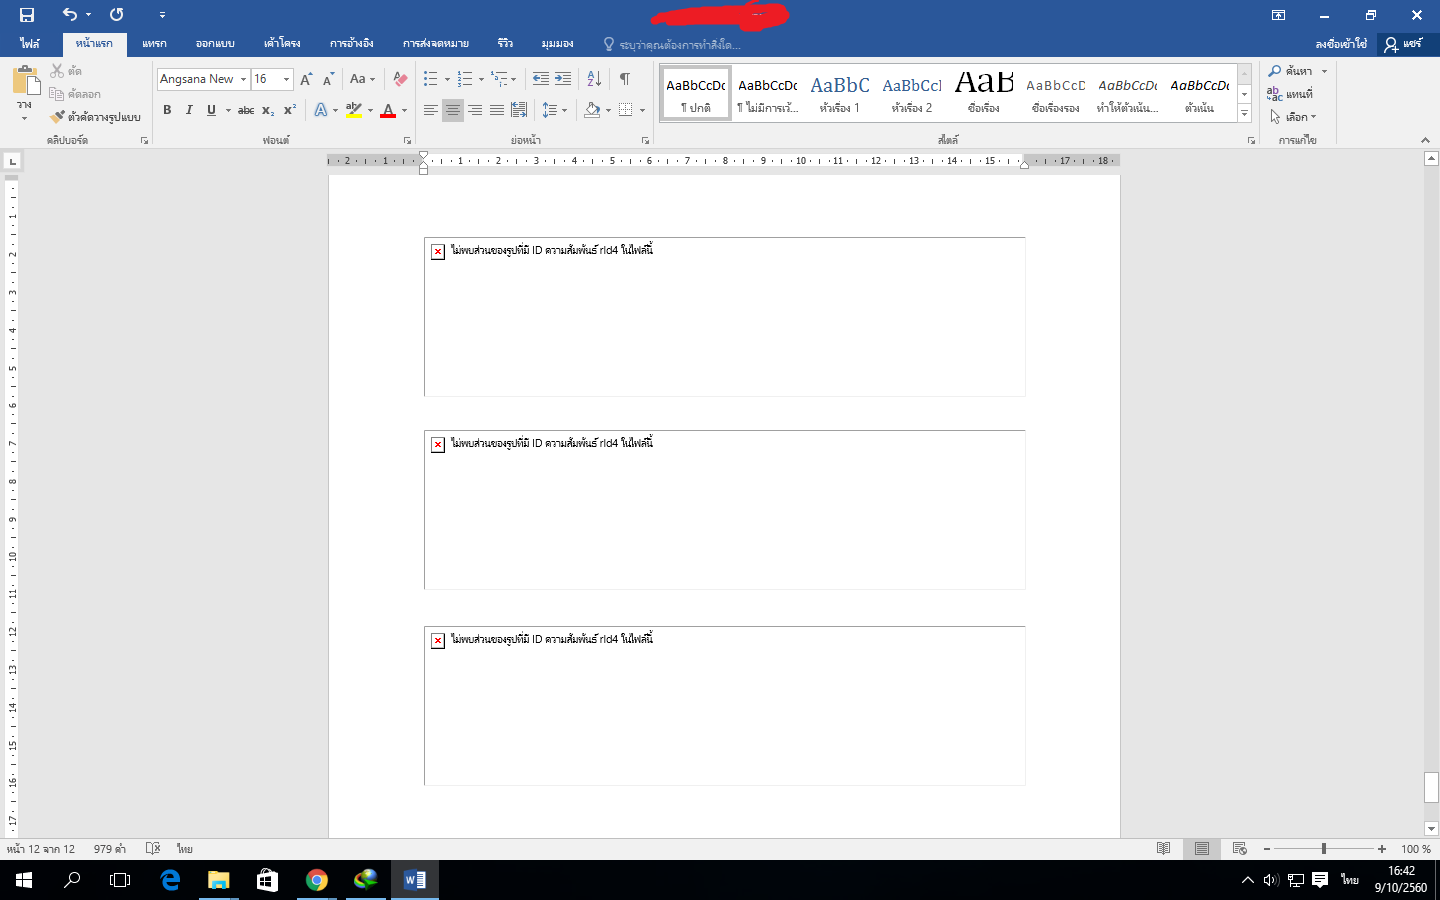Click the zoom slider handle
1440x900 pixels.
1323,849
